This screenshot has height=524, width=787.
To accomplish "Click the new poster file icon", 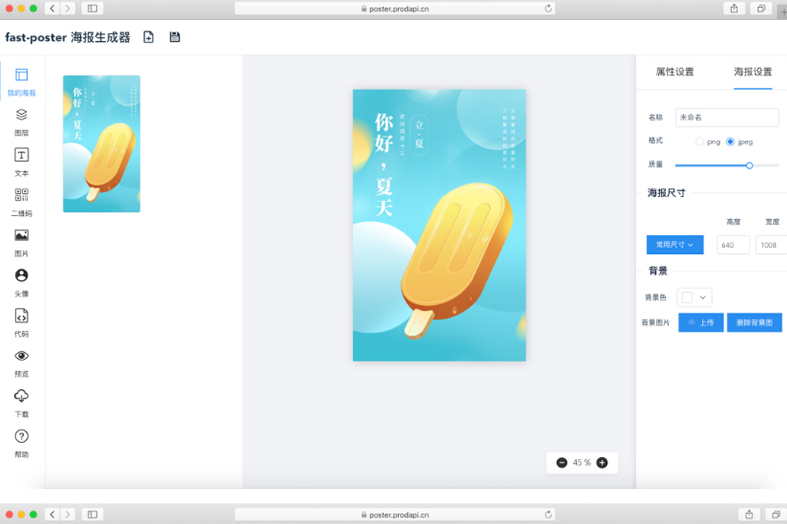I will pos(148,37).
